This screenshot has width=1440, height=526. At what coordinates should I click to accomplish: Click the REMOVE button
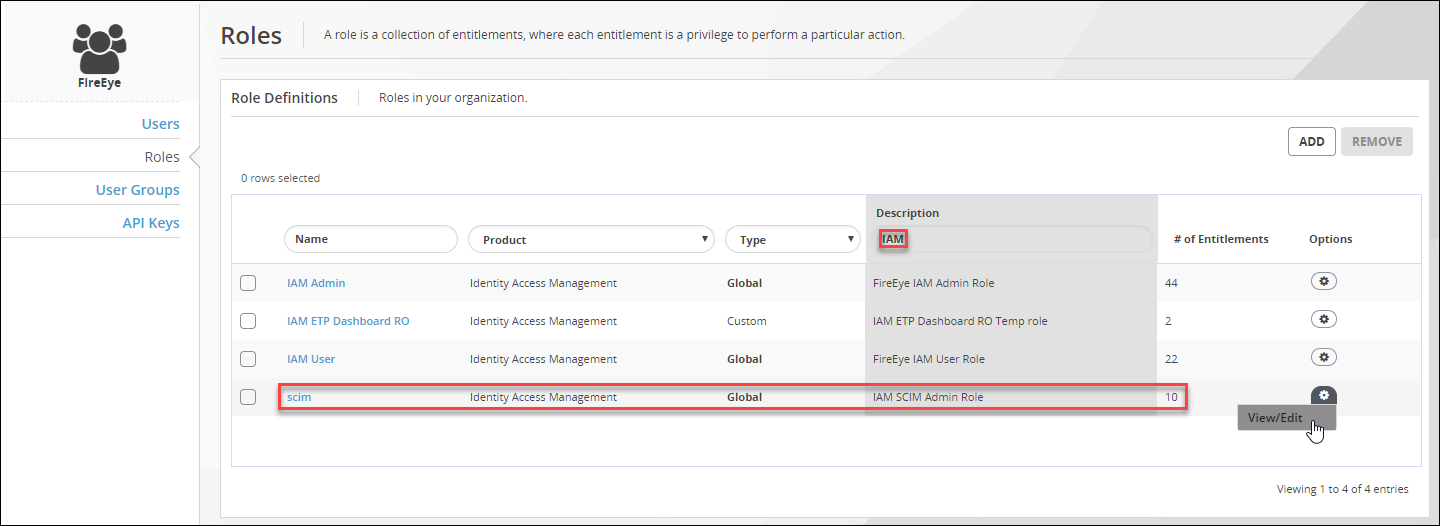tap(1377, 141)
